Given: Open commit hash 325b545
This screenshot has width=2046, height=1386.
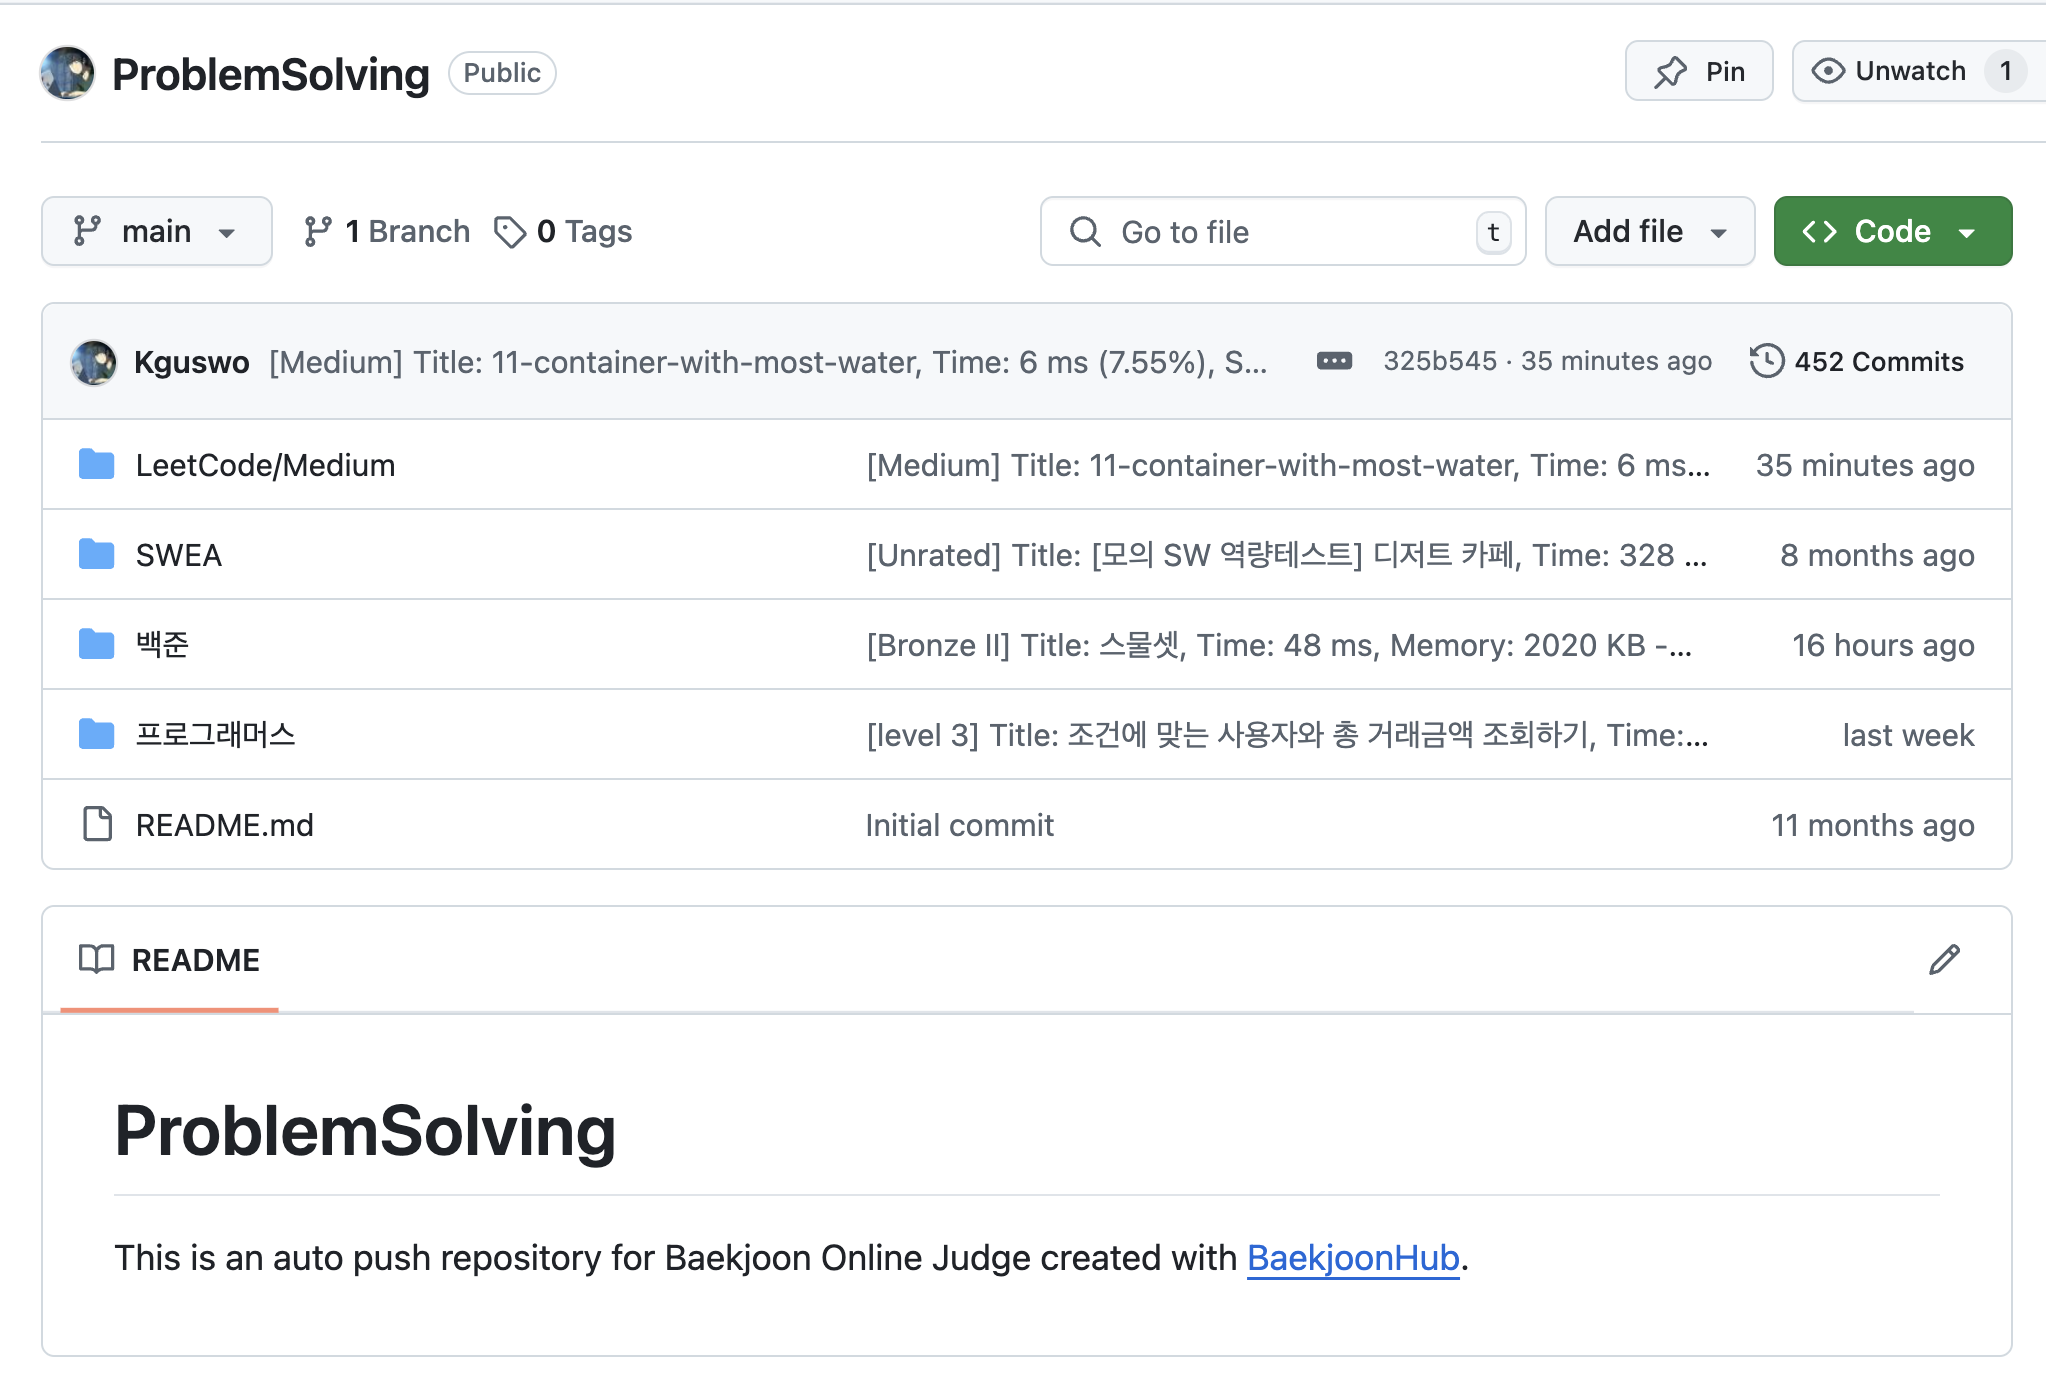Looking at the screenshot, I should [1439, 361].
